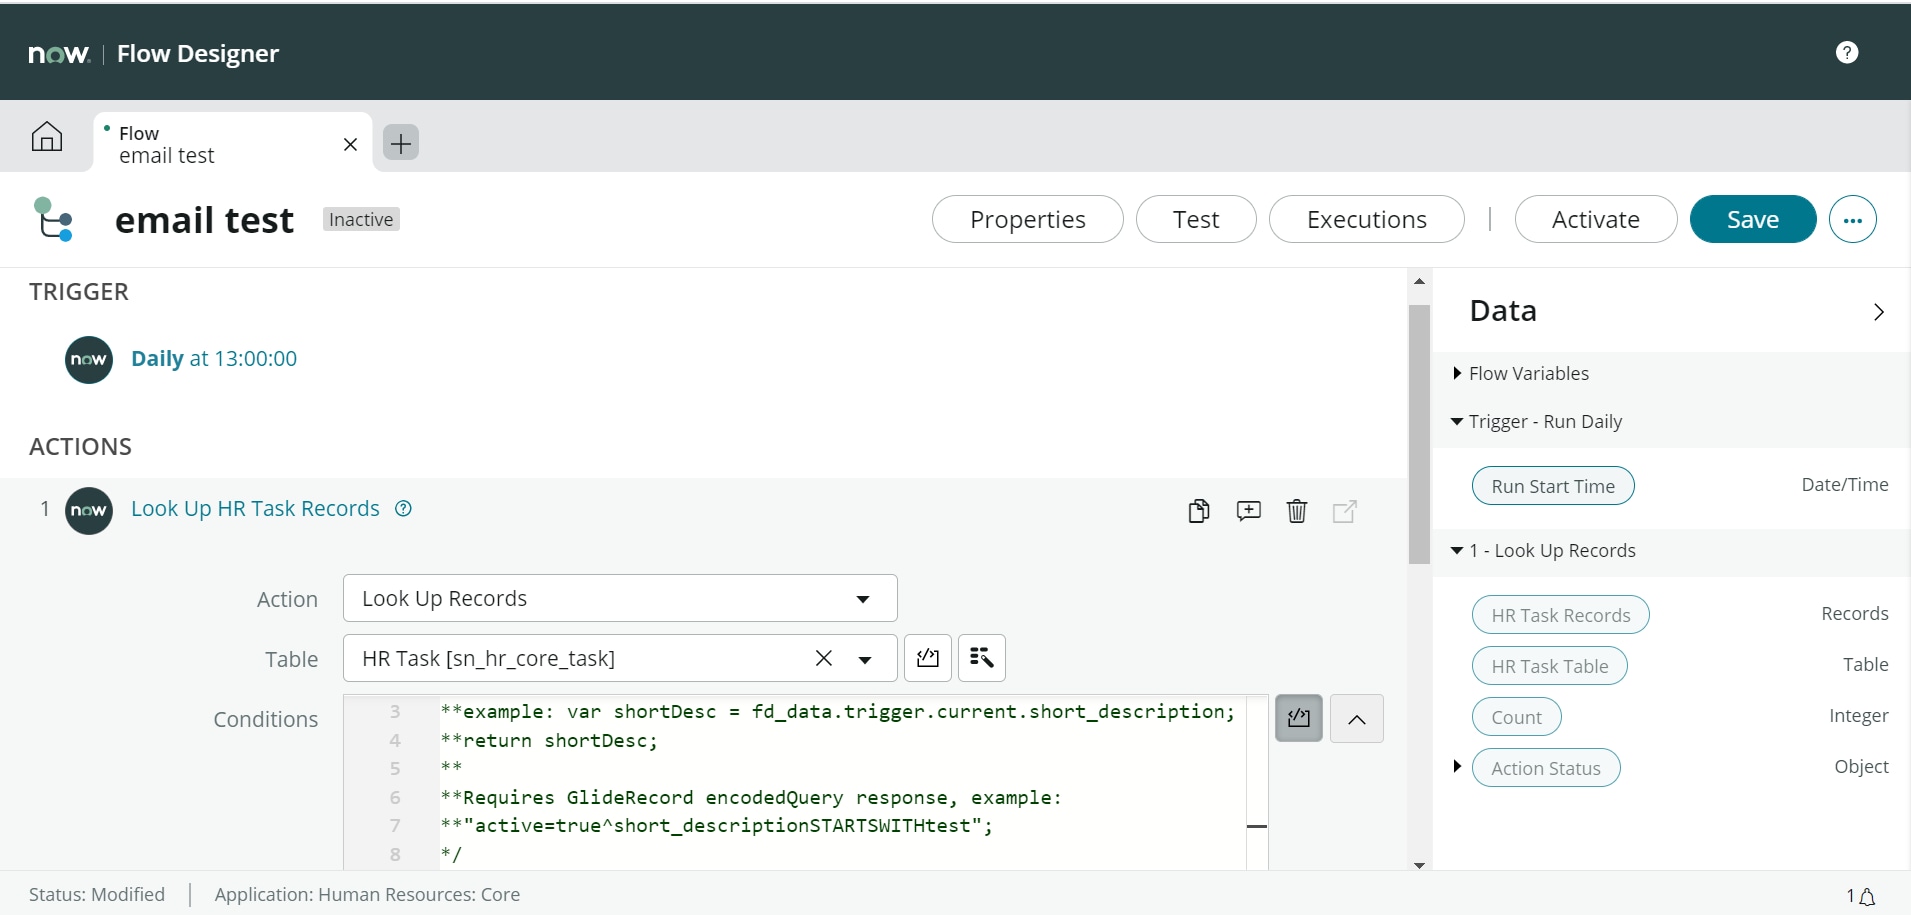Image resolution: width=1911 pixels, height=915 pixels.
Task: Collapse the Conditions script with chevron up
Action: coord(1357,718)
